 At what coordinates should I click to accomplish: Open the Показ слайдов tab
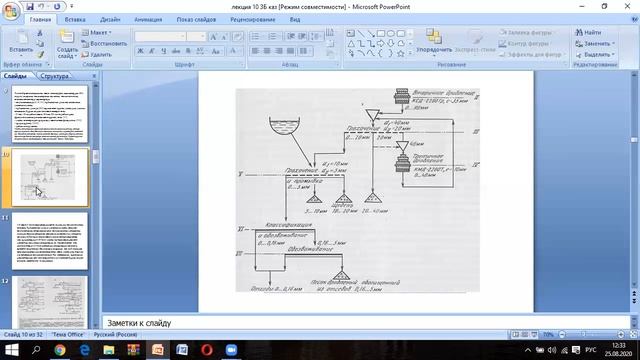pos(196,20)
